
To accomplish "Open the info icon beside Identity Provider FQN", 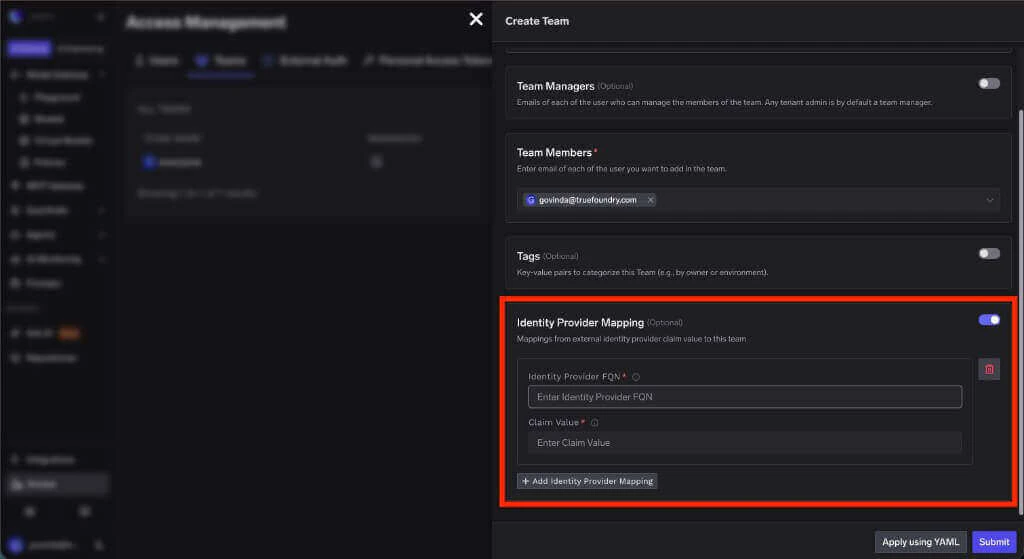I will pos(635,377).
